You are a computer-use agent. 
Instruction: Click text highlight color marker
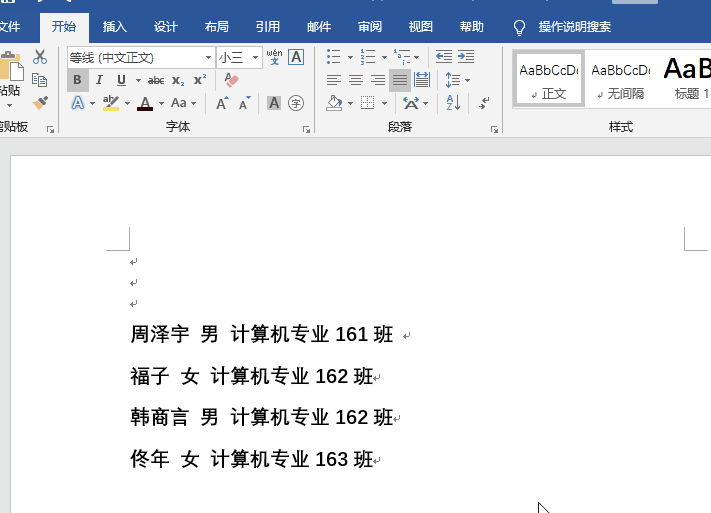coord(111,103)
